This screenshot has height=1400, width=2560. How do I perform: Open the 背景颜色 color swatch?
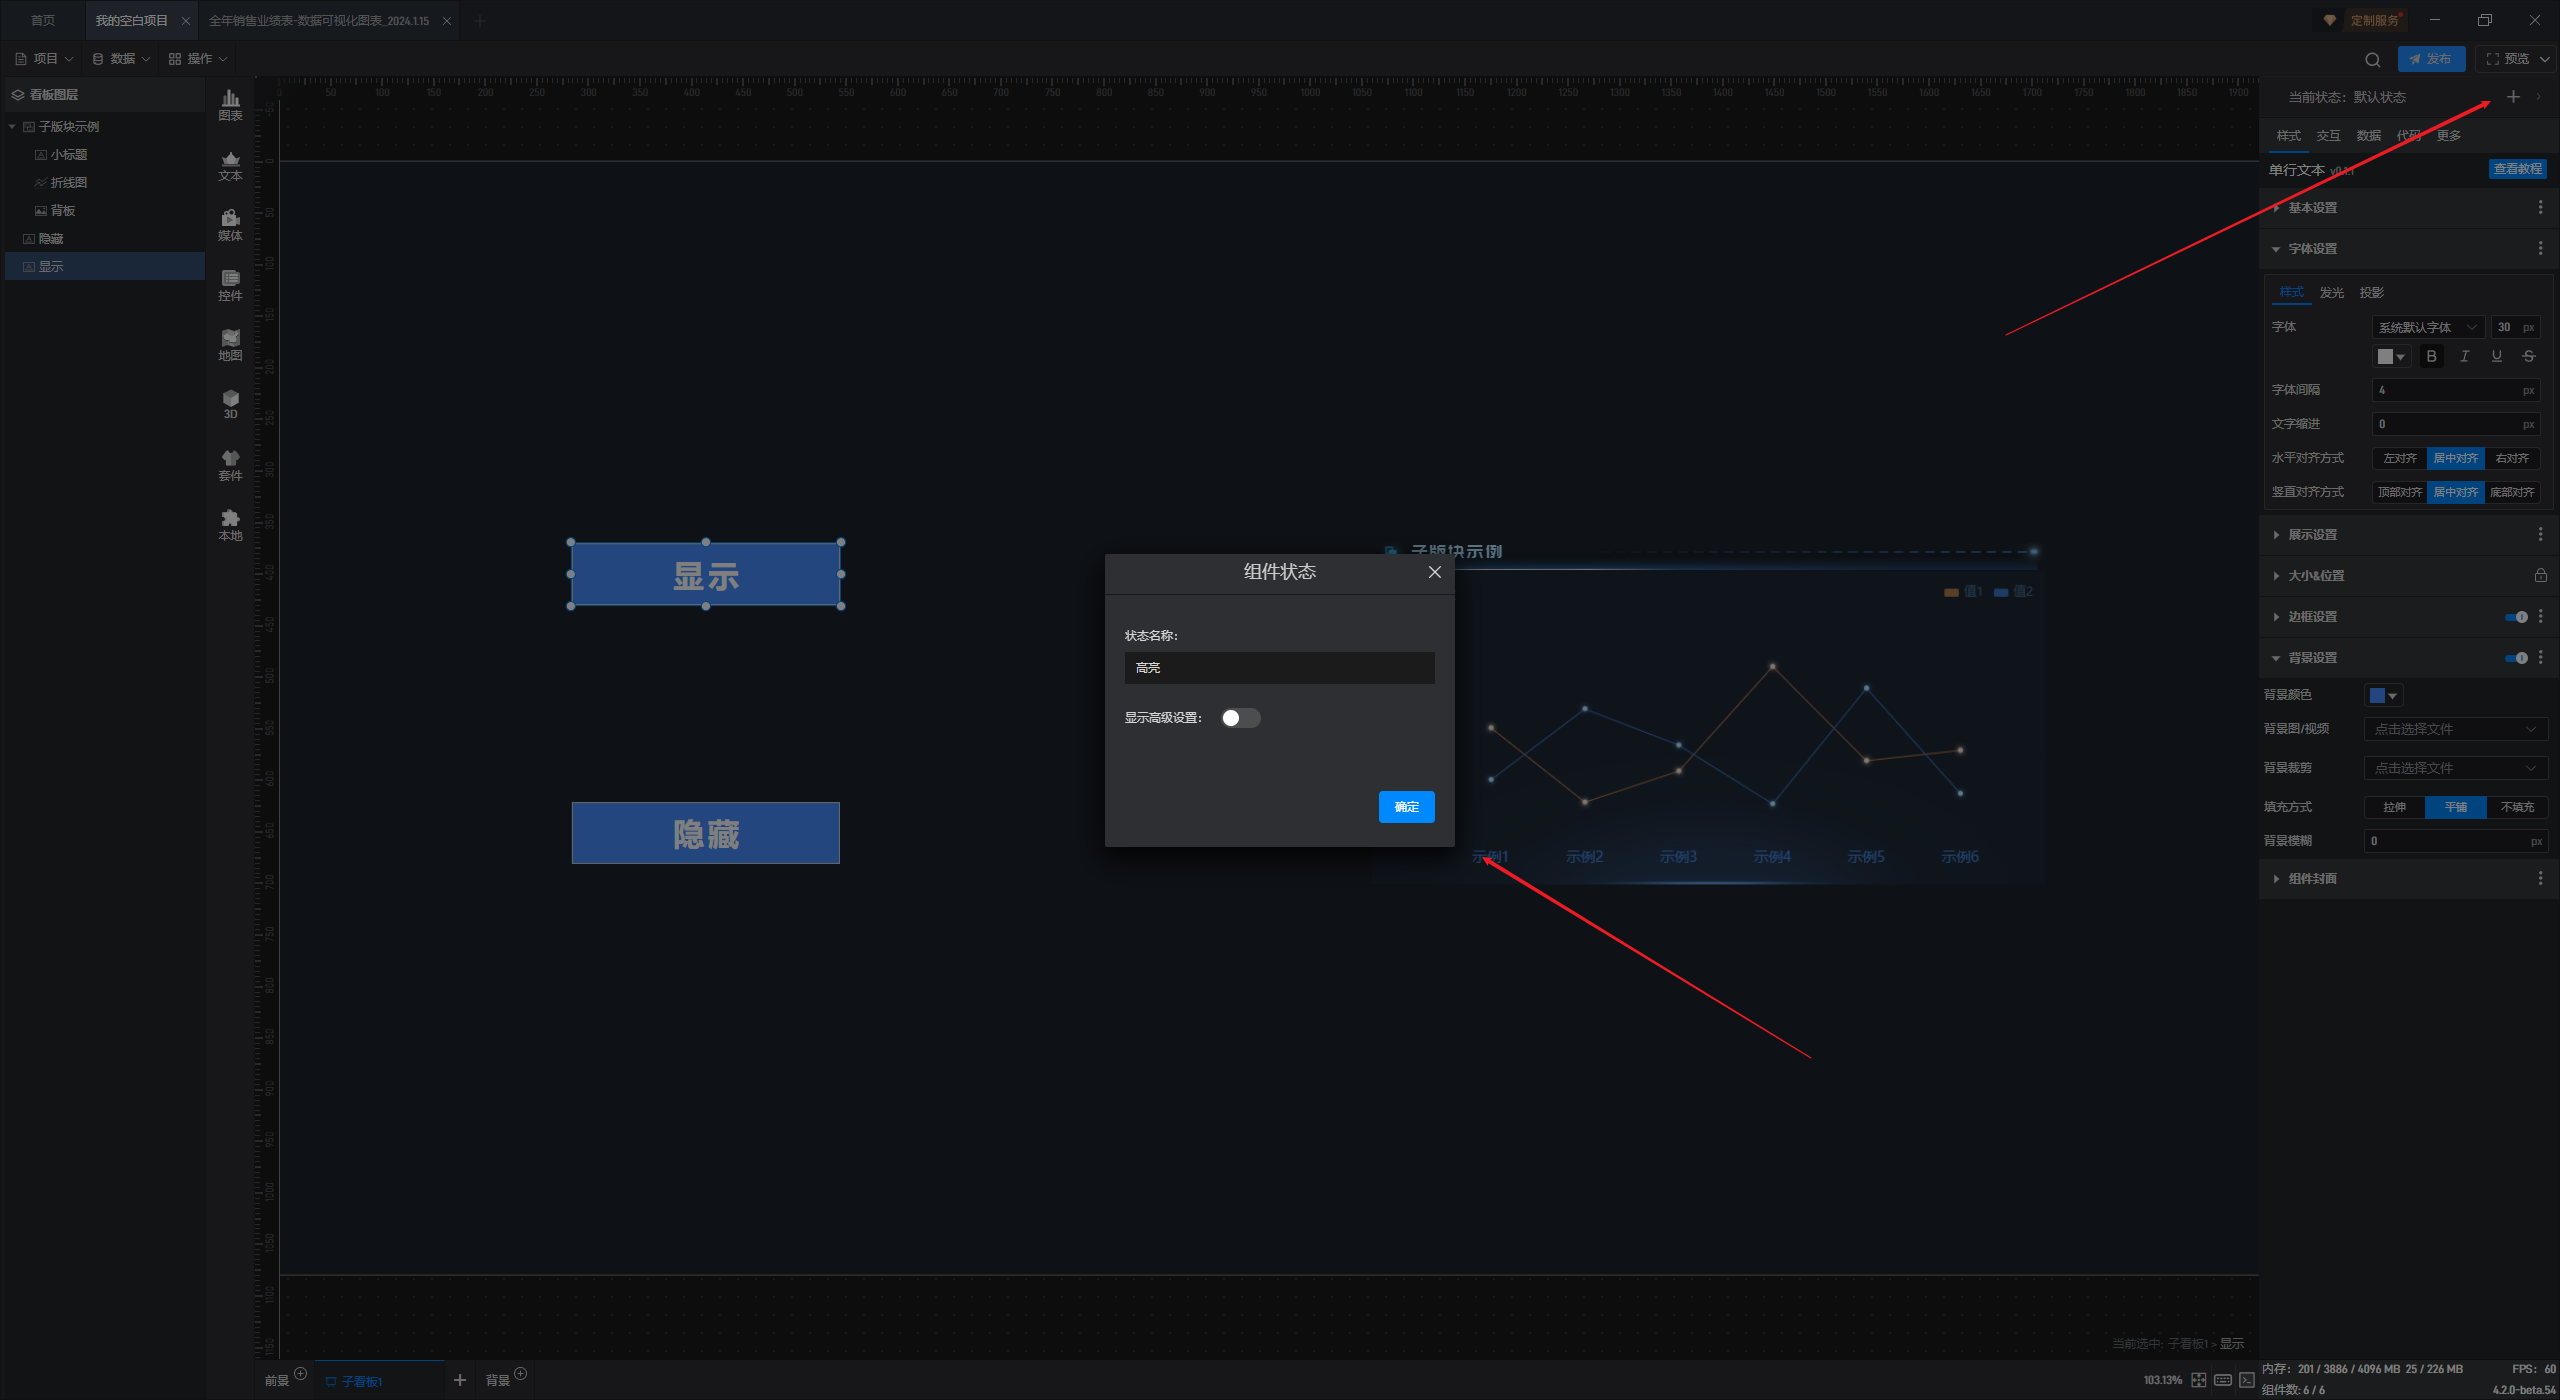click(x=2383, y=695)
